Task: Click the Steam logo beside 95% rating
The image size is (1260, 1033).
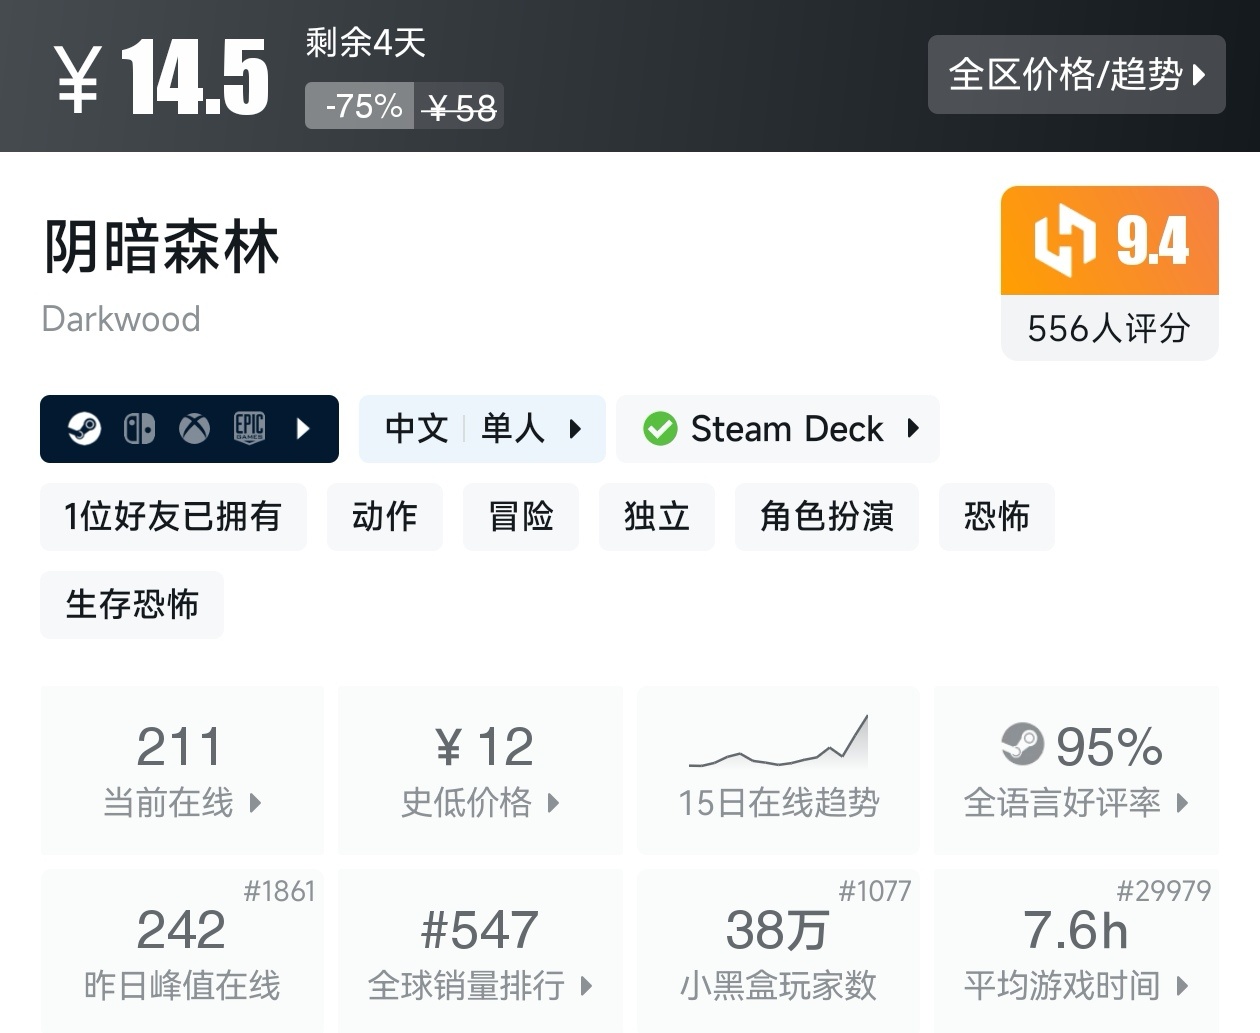Action: [x=1022, y=745]
